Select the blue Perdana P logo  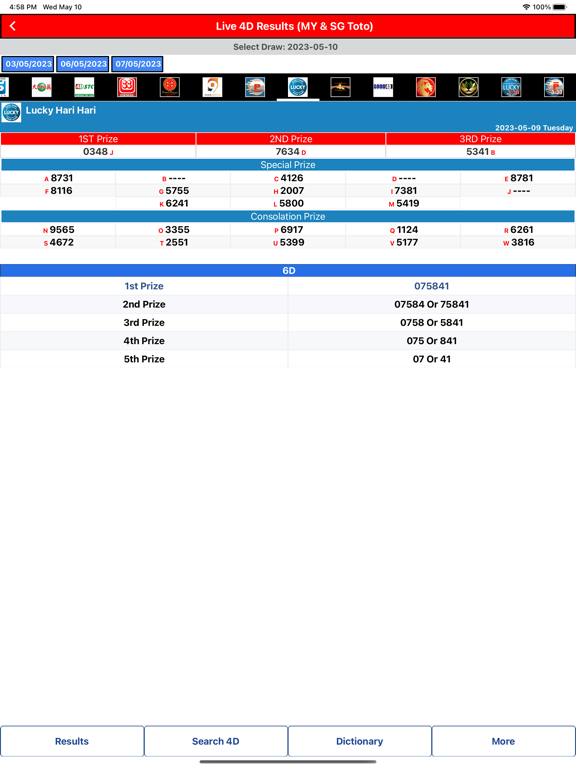coord(255,87)
